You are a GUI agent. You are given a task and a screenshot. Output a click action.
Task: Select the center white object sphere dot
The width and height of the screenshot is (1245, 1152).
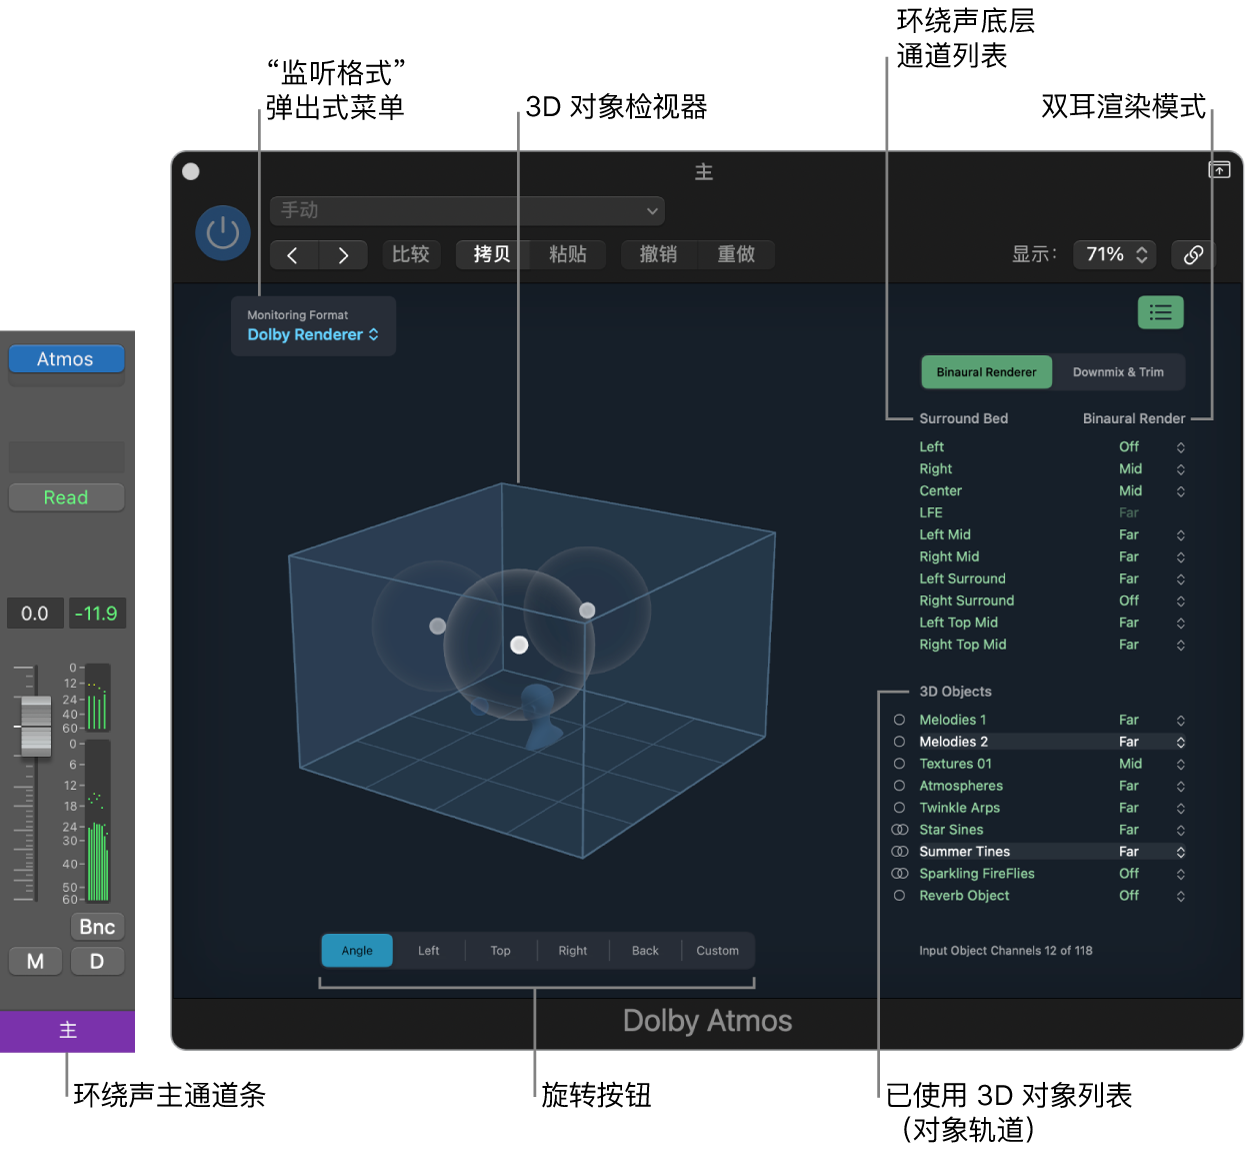click(x=519, y=645)
